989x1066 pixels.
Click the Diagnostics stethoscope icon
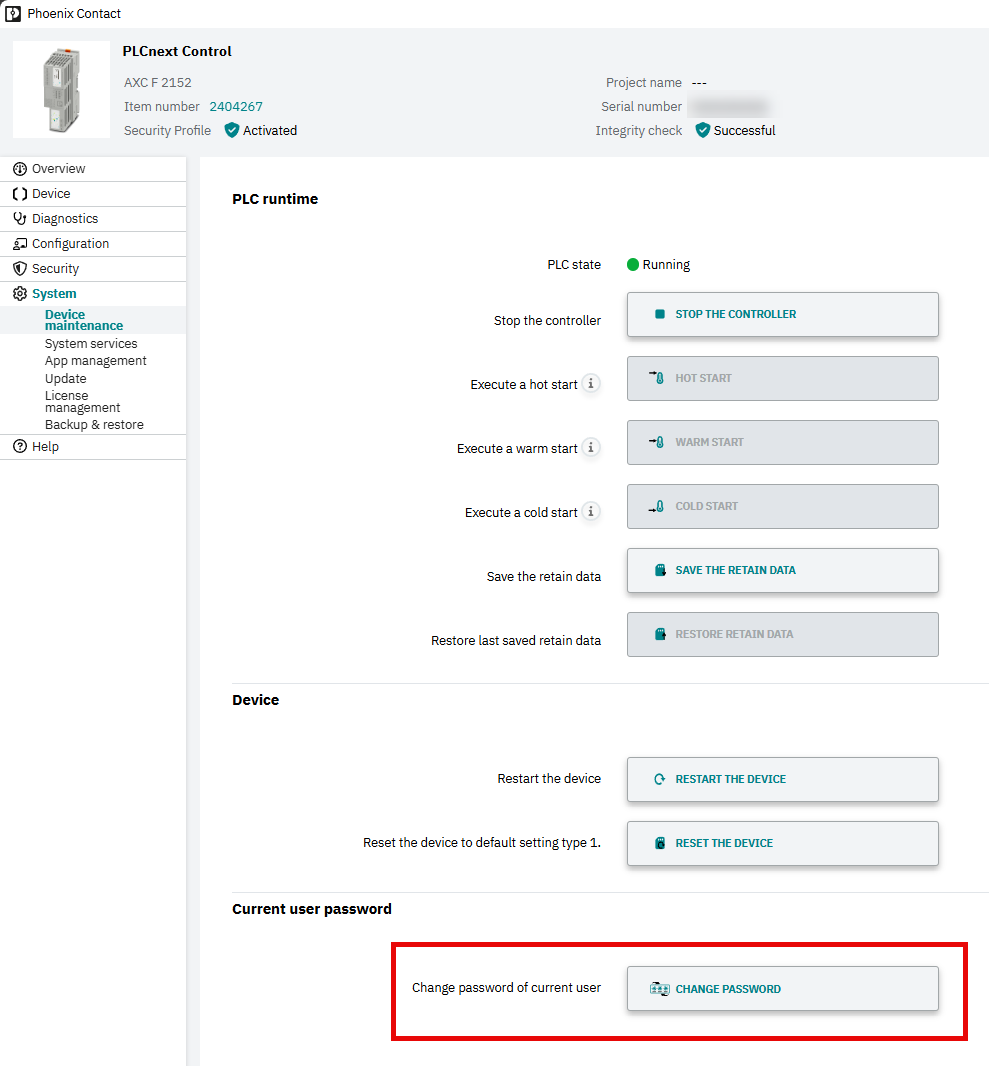click(x=20, y=219)
